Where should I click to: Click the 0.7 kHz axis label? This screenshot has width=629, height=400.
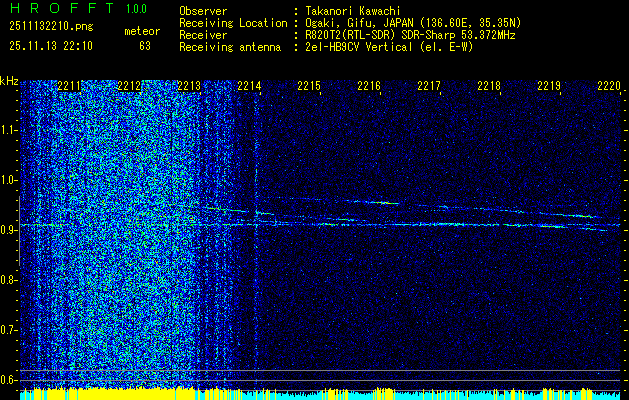click(x=8, y=330)
